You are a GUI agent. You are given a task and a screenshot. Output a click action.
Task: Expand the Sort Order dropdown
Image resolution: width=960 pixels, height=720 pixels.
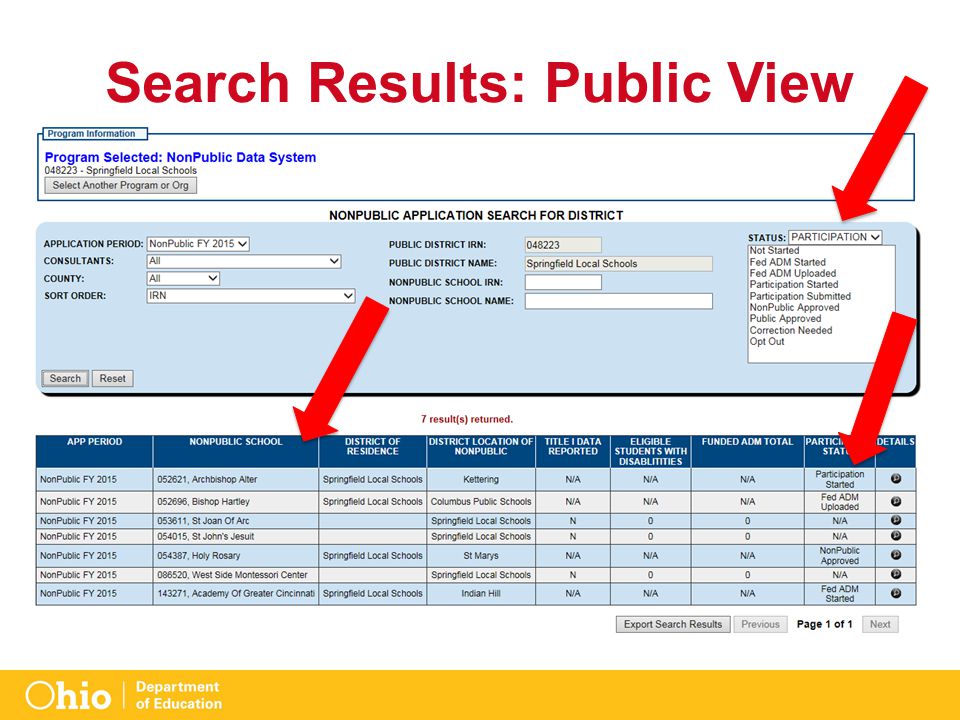click(x=250, y=296)
